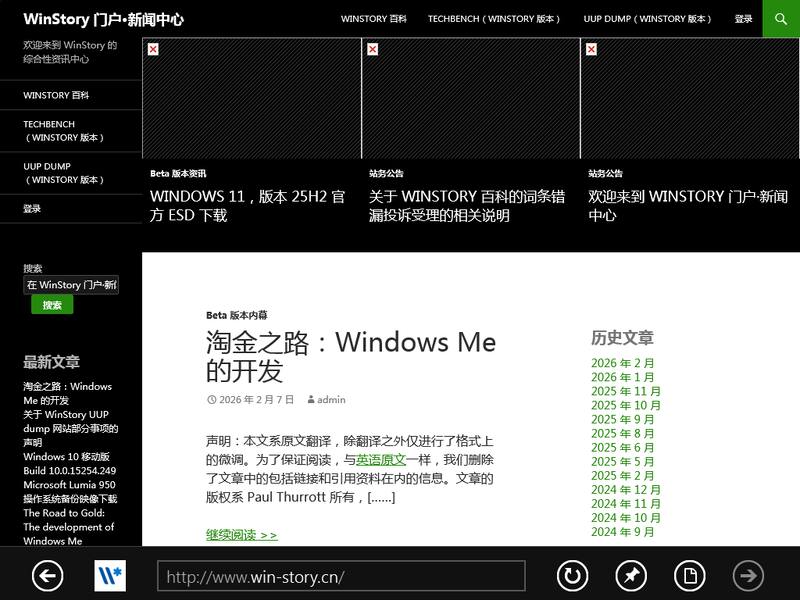Pin the site using the pushpin icon
800x600 pixels.
click(630, 576)
